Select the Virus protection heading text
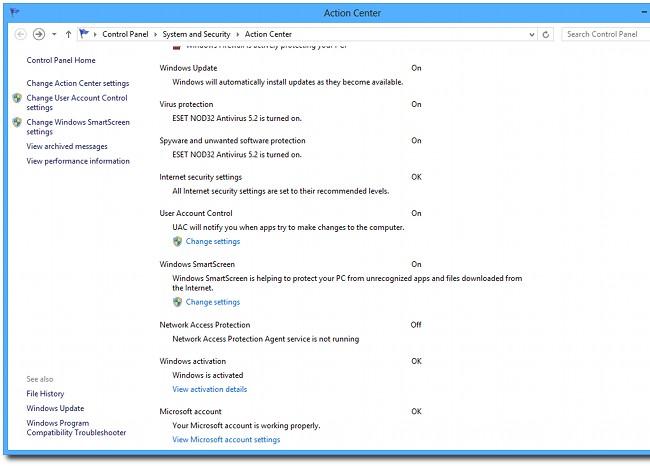This screenshot has height=466, width=650. (186, 104)
